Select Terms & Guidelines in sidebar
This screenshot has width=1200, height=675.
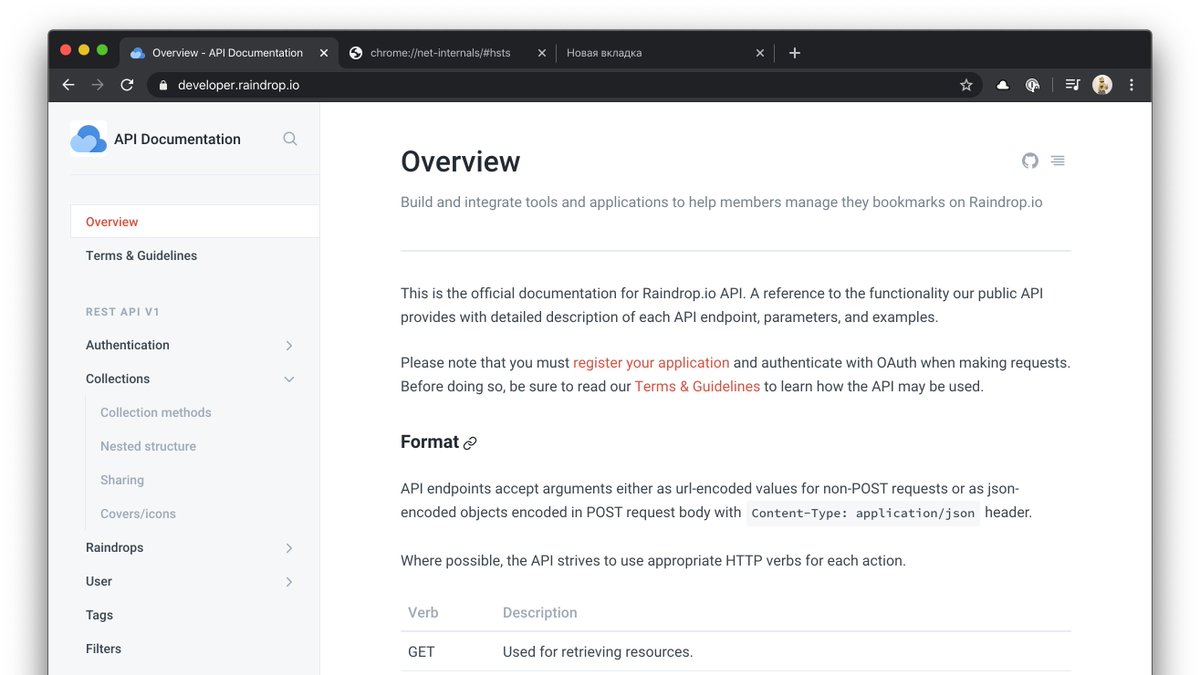point(141,255)
